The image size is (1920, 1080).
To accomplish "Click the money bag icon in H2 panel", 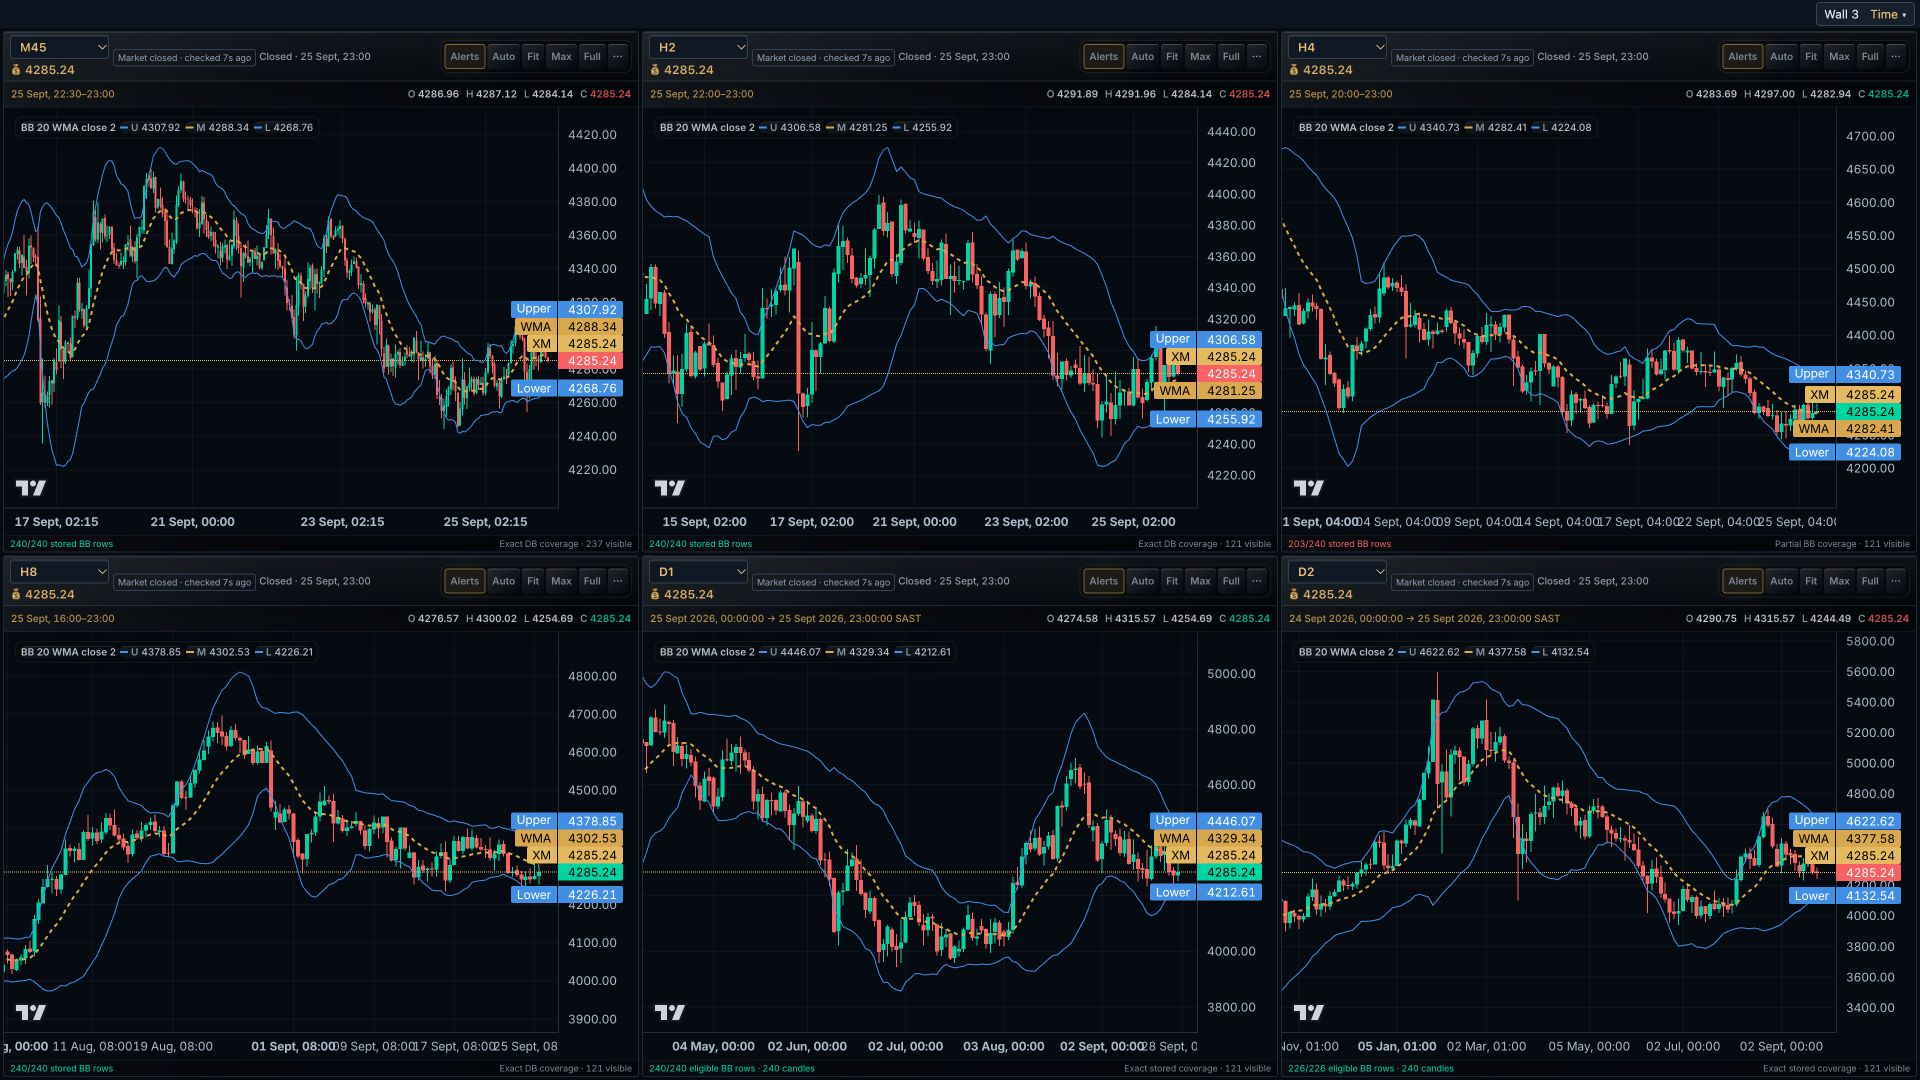I will [655, 70].
